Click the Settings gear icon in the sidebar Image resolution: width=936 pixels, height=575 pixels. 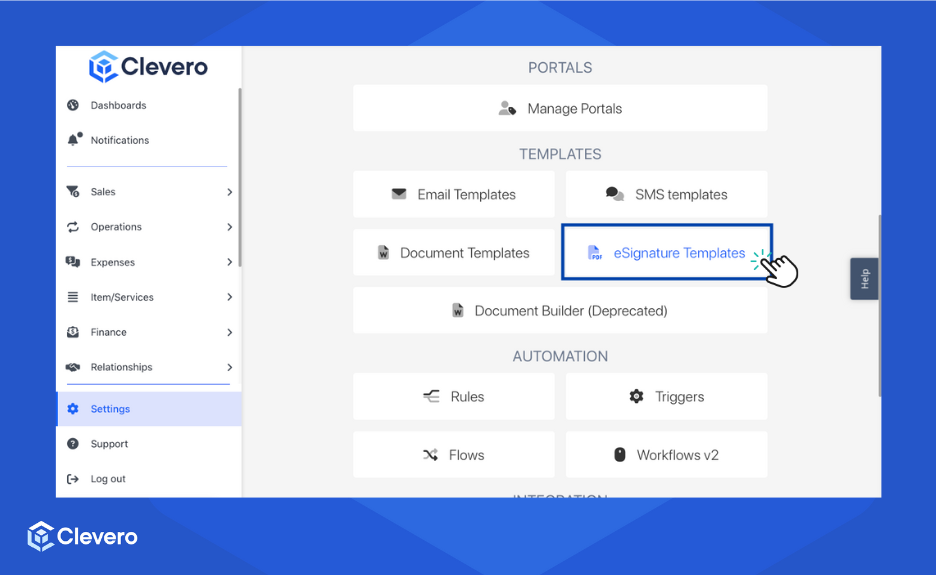(73, 408)
